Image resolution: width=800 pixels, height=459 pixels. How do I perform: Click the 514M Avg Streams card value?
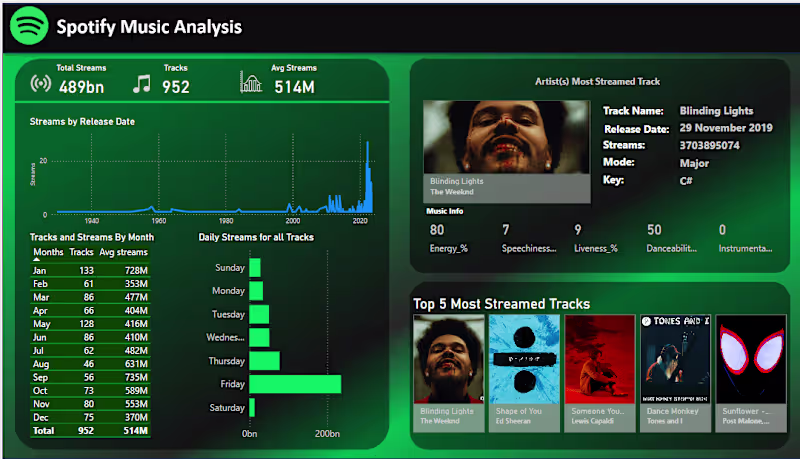pos(294,87)
